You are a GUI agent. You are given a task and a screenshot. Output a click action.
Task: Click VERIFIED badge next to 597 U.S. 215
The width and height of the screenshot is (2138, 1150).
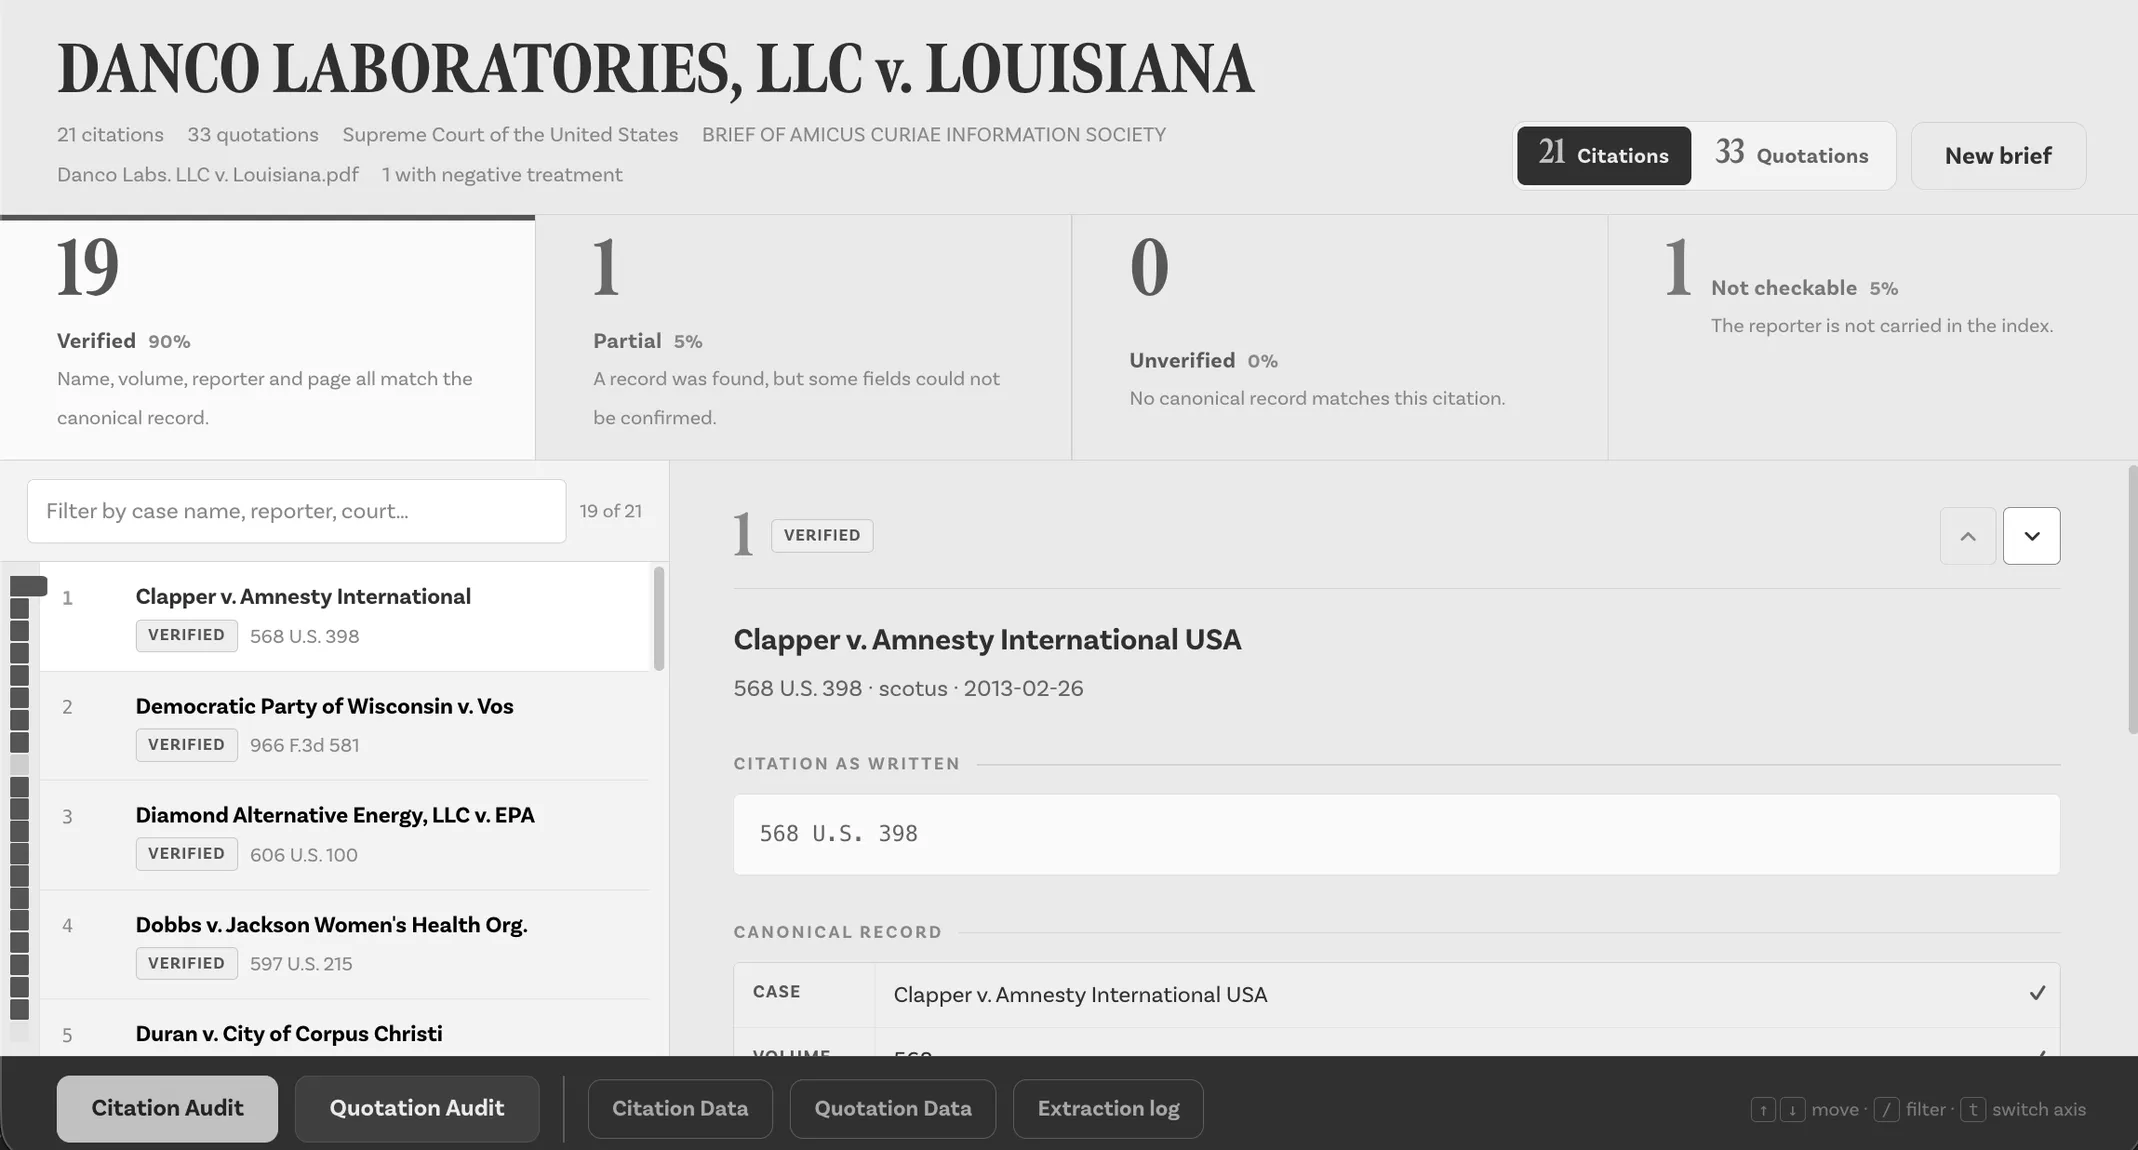(x=187, y=963)
